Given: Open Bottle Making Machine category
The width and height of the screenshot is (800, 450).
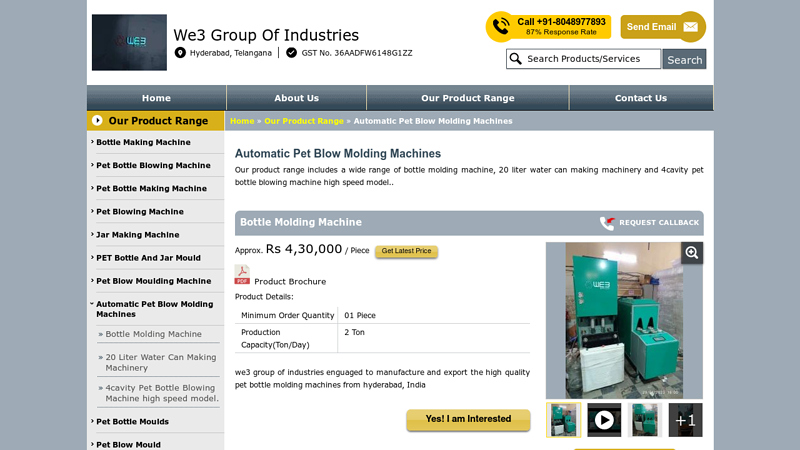Looking at the screenshot, I should 143,142.
